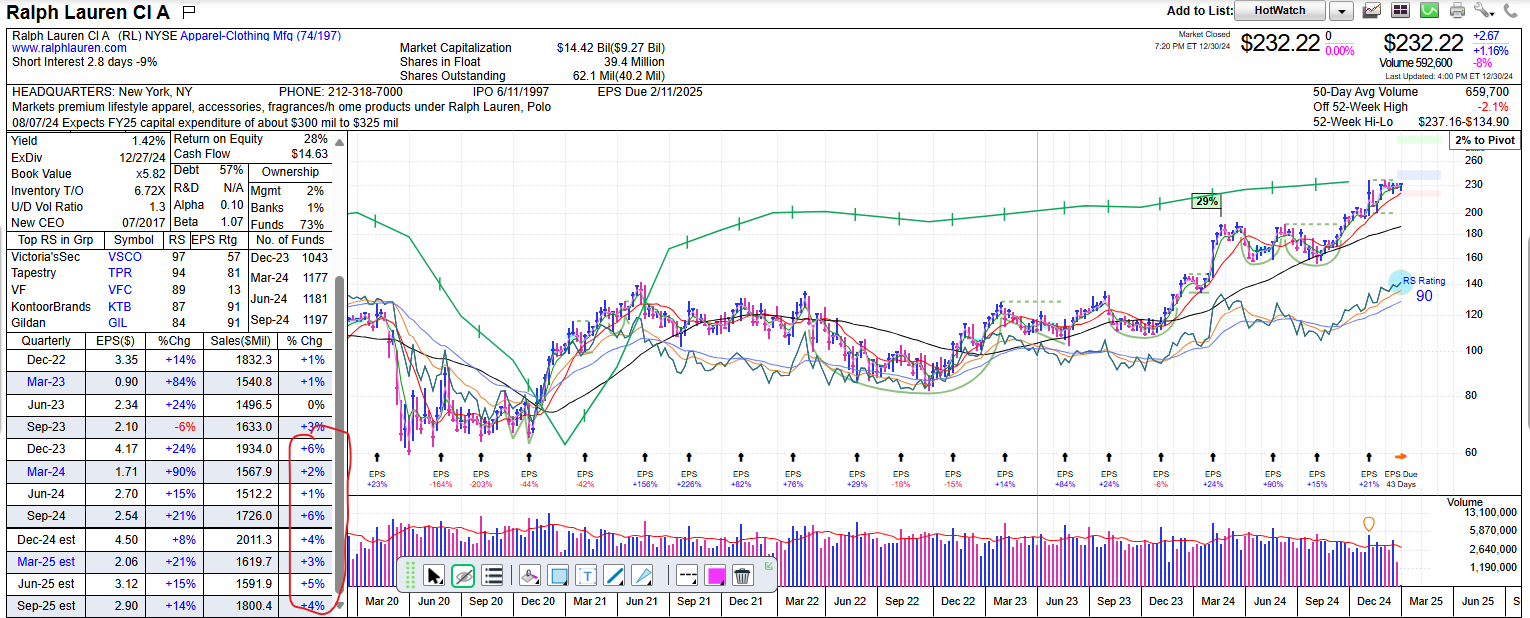
Task: Grab the drawing toolbar dotted drag handle
Action: [x=408, y=575]
